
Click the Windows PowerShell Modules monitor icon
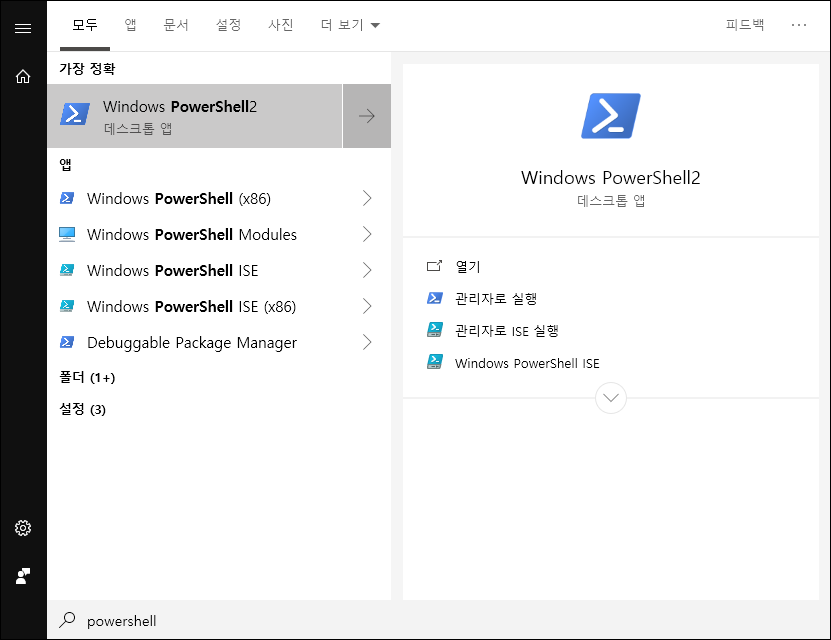click(67, 234)
